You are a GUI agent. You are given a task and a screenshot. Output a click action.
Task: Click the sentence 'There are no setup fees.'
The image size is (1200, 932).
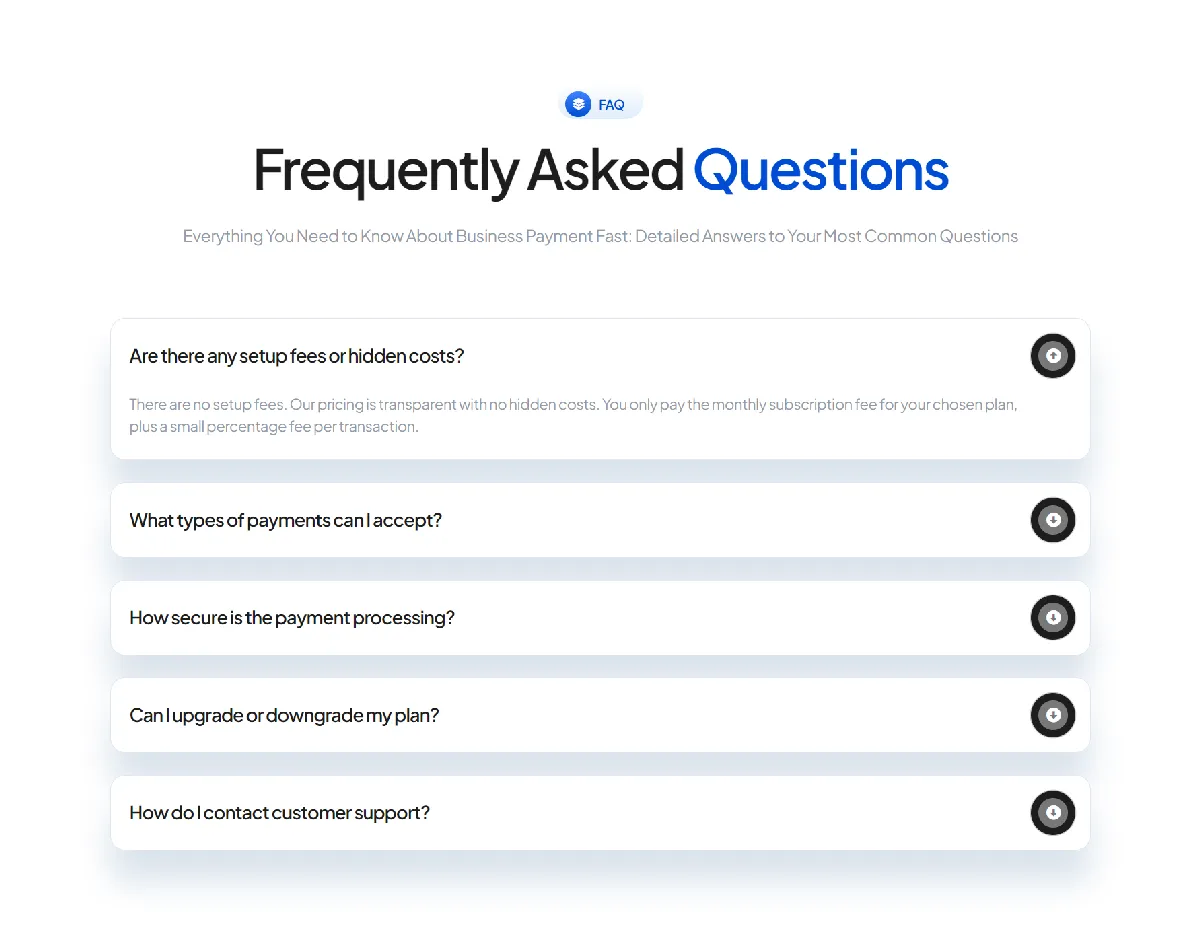pyautogui.click(x=207, y=405)
